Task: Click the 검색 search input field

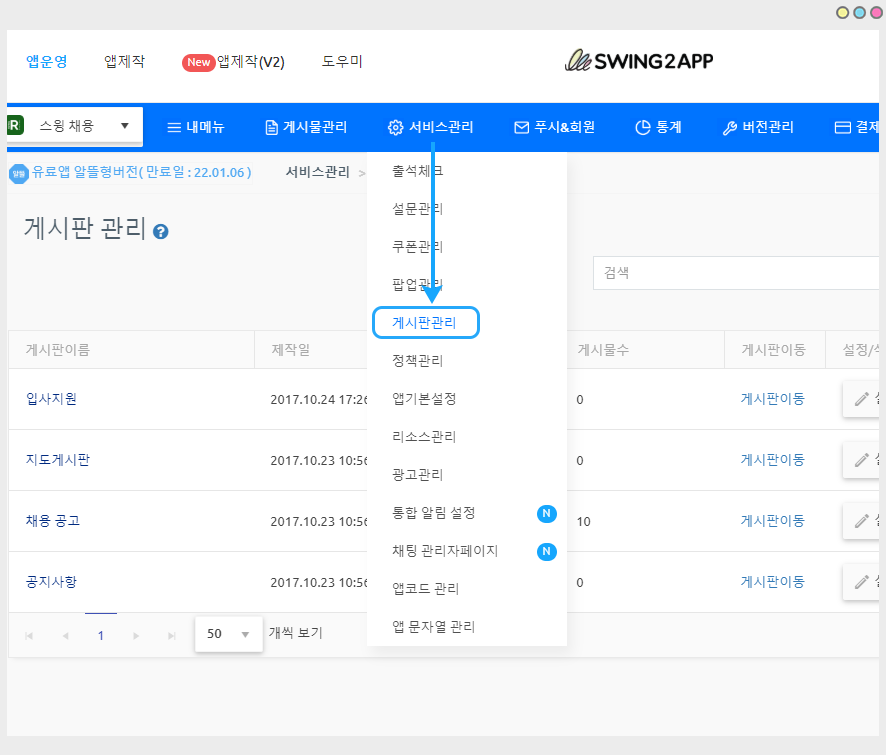Action: pos(735,273)
